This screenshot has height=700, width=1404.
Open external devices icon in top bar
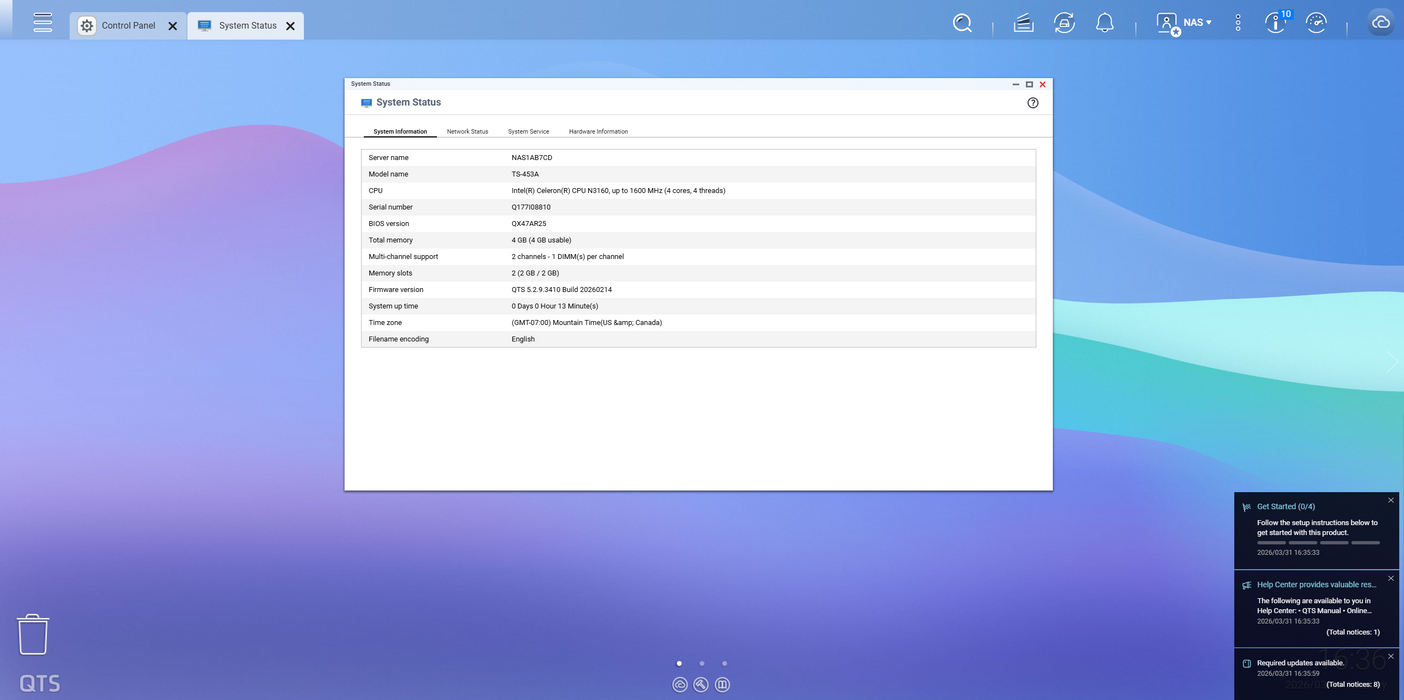pos(1064,22)
